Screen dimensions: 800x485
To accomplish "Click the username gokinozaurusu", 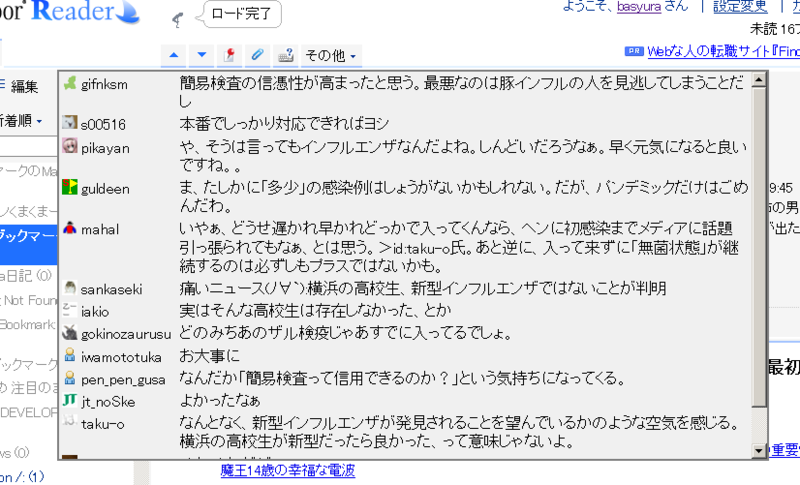I will point(126,334).
